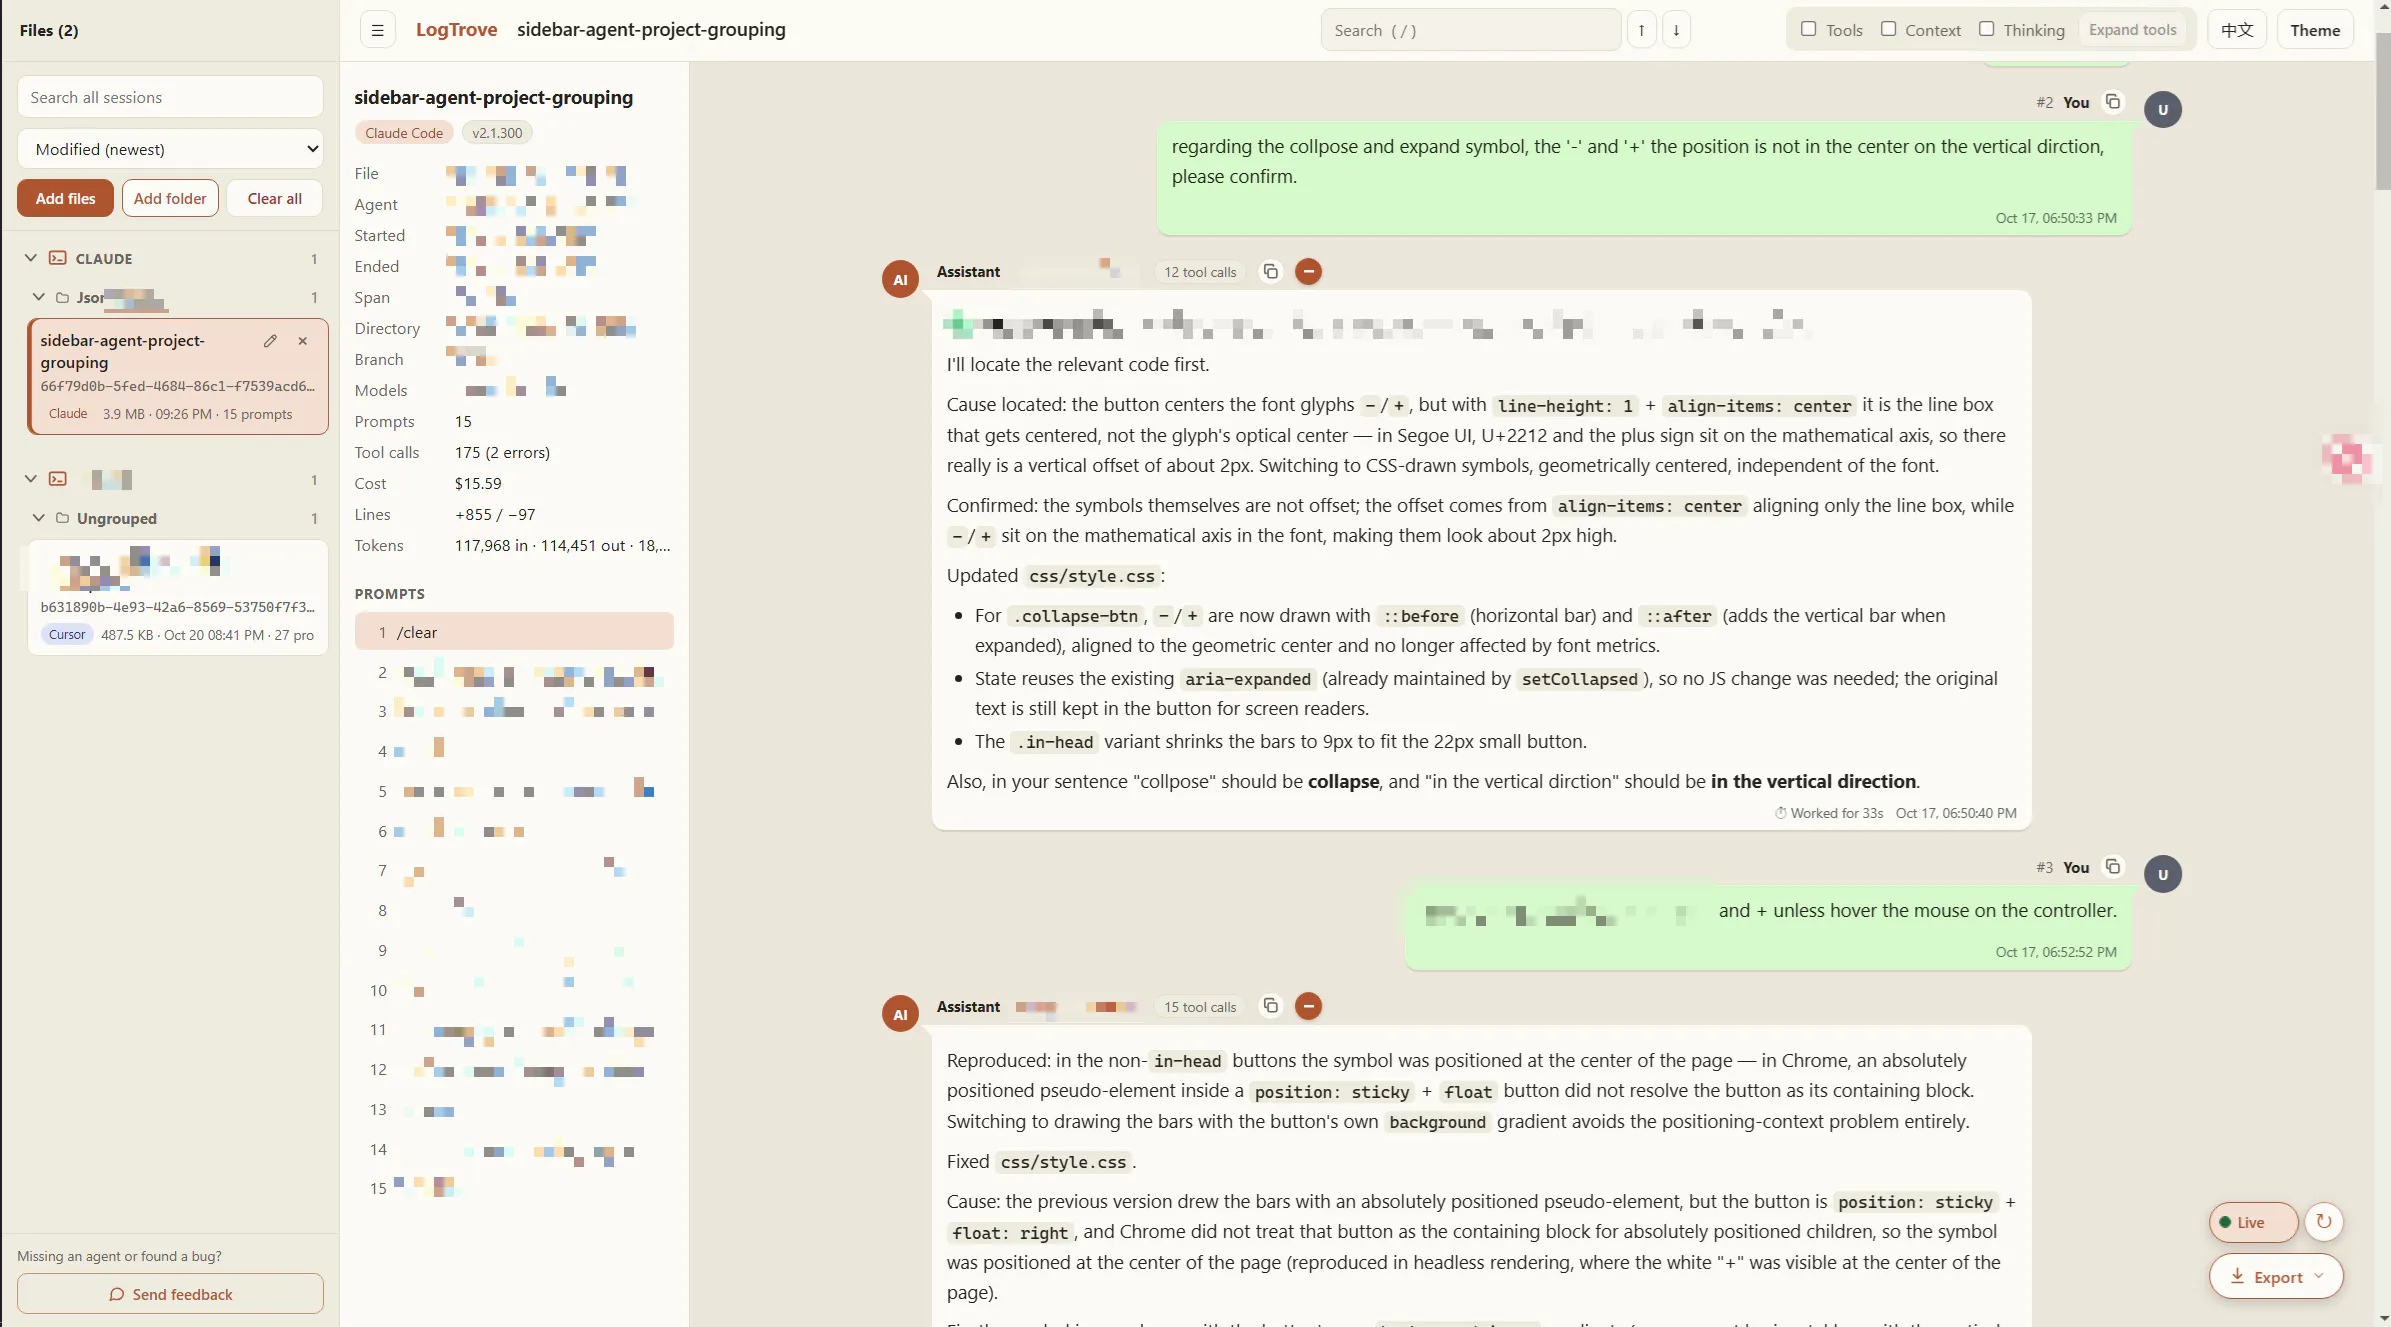Open the Modified (newest) sort dropdown
Screen dimensions: 2391x1327
tap(170, 149)
